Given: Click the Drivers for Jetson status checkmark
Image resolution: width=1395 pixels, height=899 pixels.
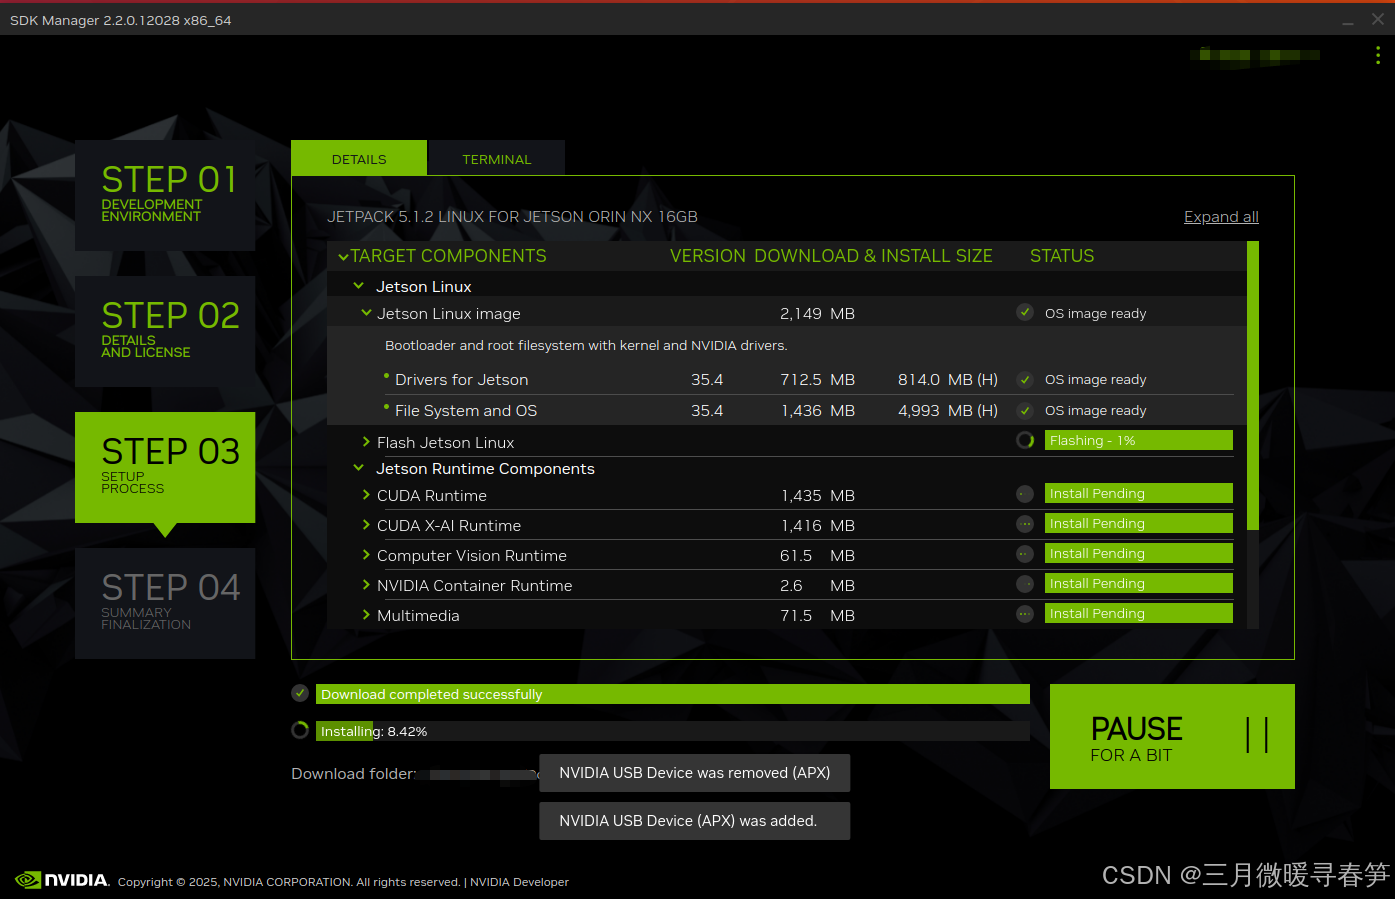Looking at the screenshot, I should tap(1025, 379).
